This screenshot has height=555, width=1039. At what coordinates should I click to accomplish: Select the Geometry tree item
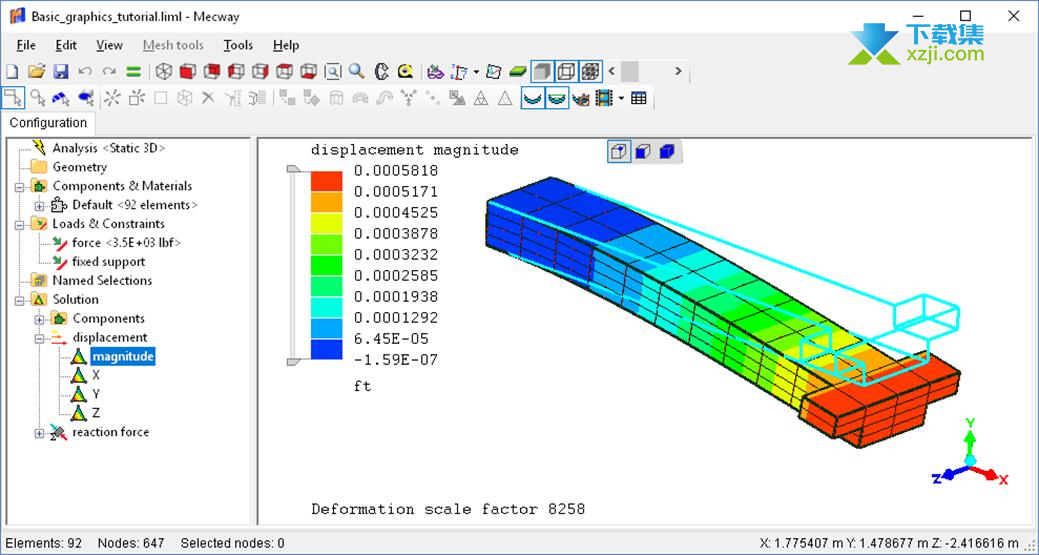click(79, 167)
